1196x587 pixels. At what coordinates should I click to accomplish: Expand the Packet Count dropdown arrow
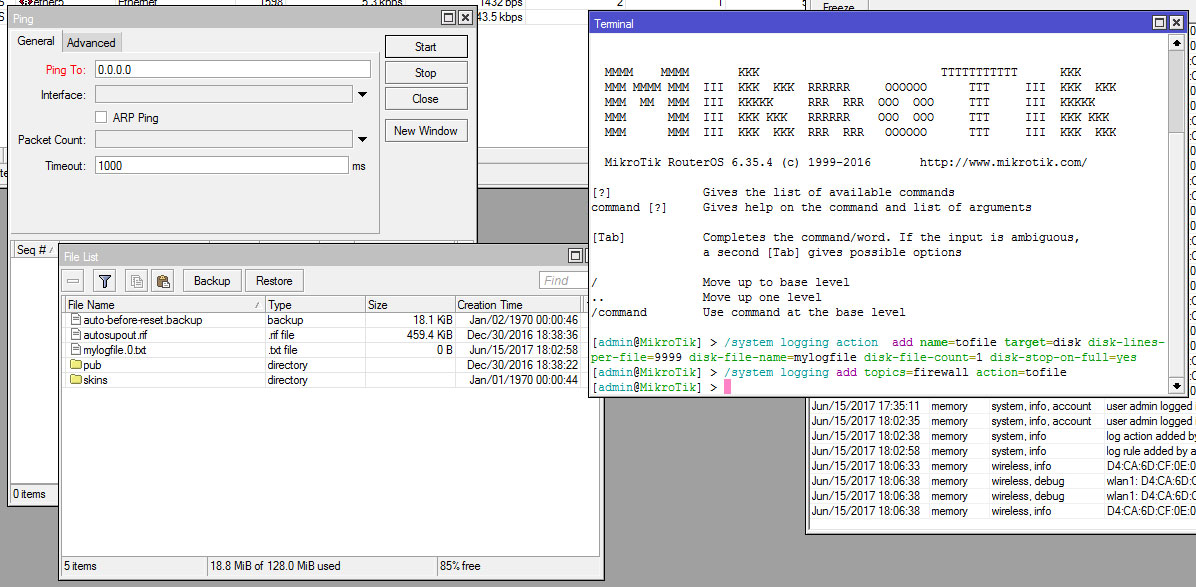click(362, 140)
